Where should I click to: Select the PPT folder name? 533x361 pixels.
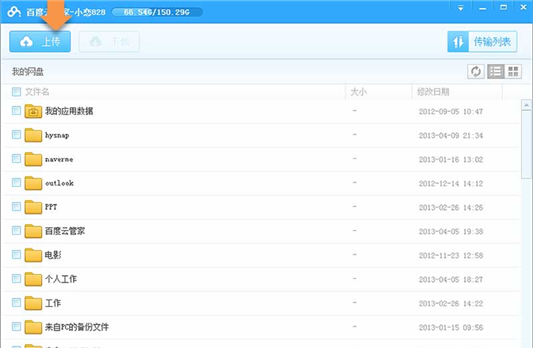pos(51,207)
